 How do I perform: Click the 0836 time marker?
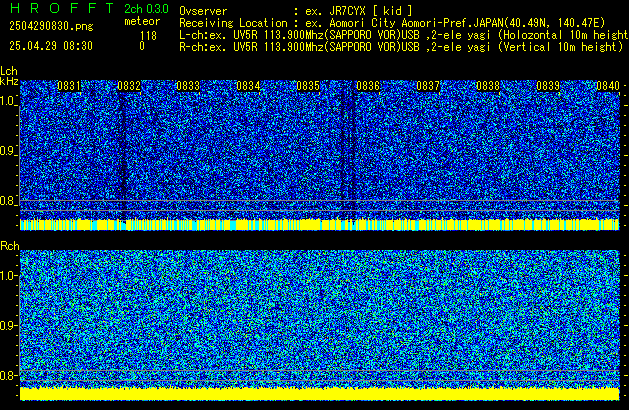click(x=368, y=86)
